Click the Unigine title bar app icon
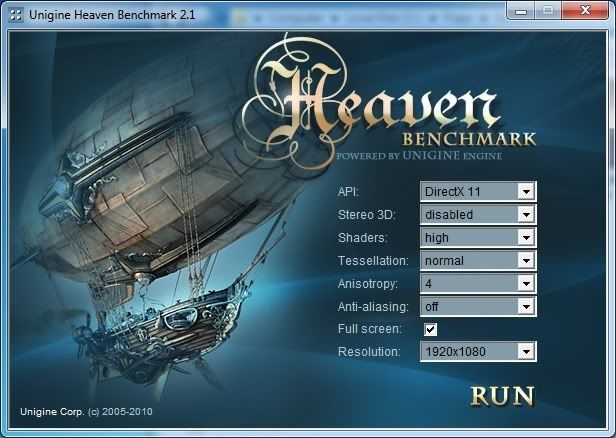 (x=16, y=15)
